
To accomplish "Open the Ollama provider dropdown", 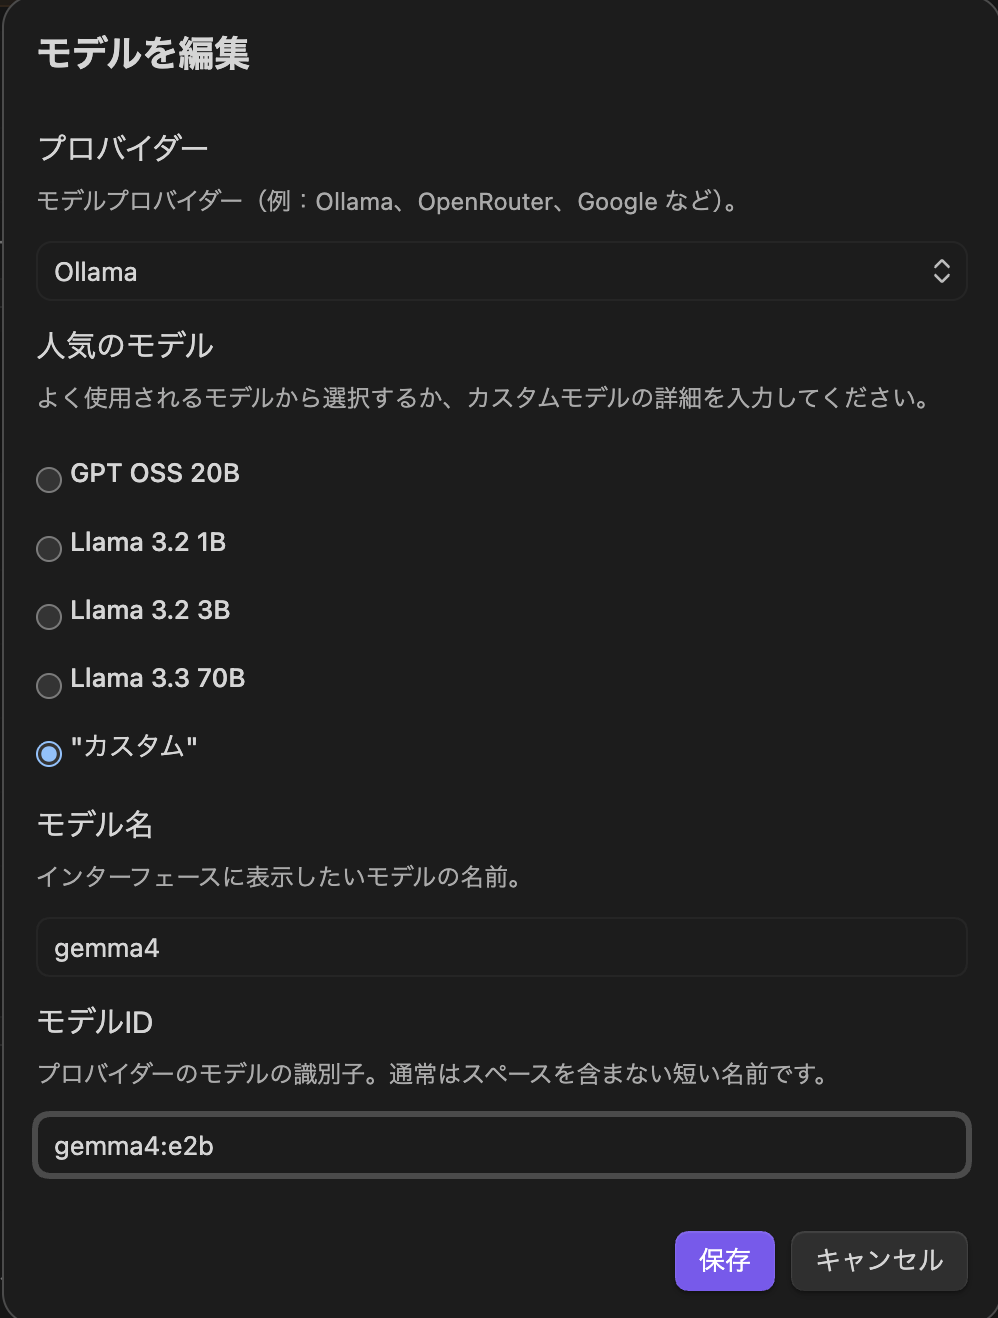I will click(x=500, y=271).
